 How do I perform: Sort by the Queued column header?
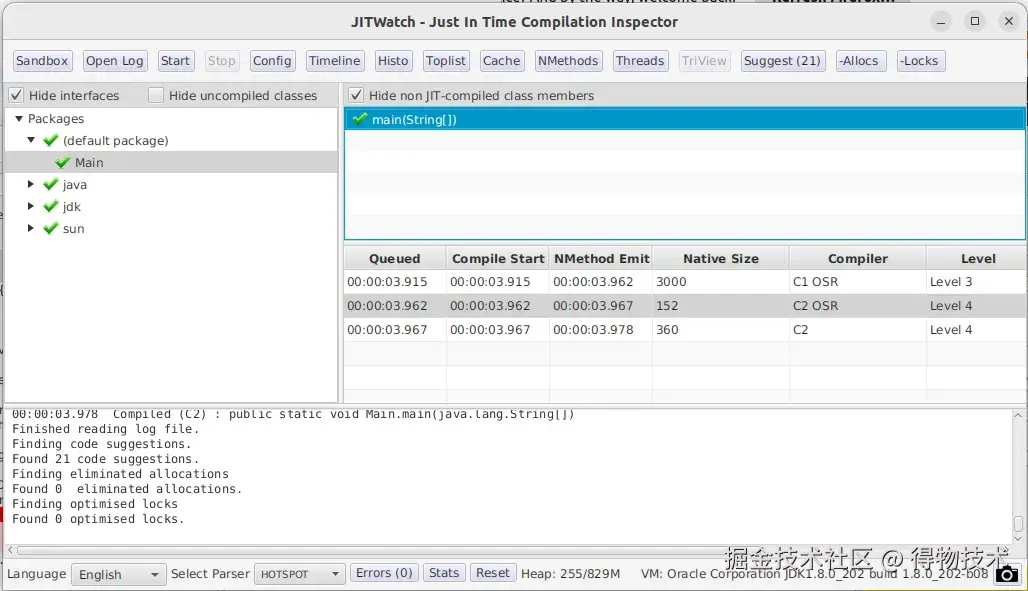click(395, 258)
